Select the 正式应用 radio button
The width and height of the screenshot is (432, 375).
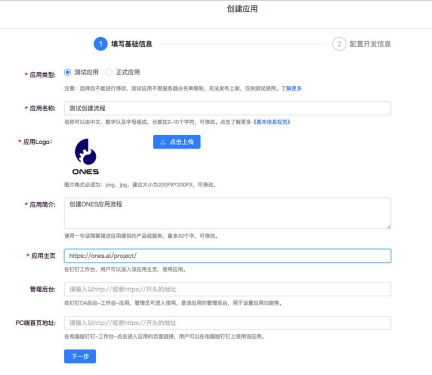(x=109, y=72)
